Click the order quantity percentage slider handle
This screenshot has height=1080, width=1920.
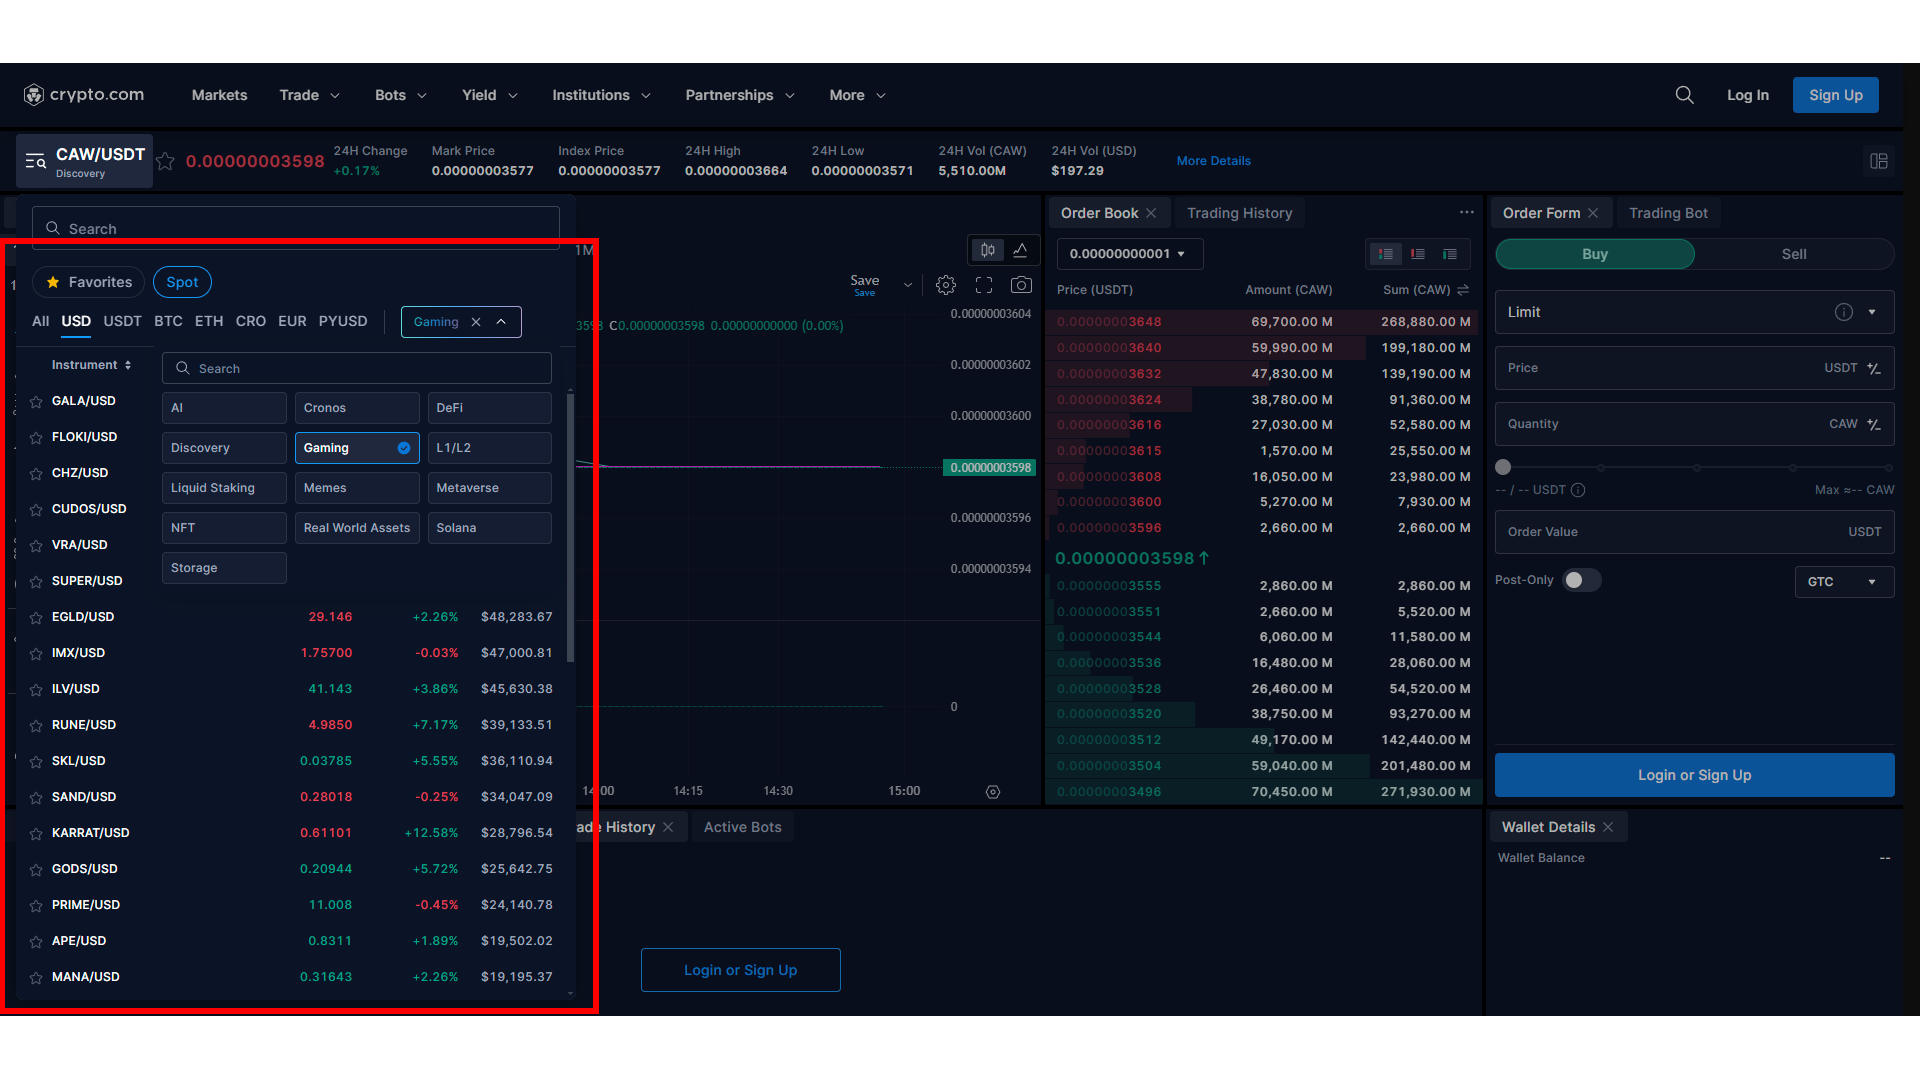click(x=1503, y=467)
